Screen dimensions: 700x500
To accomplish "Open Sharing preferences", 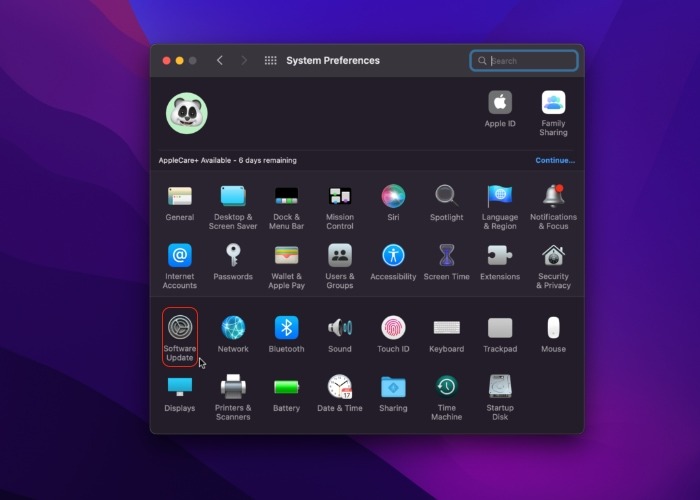I will pyautogui.click(x=393, y=393).
